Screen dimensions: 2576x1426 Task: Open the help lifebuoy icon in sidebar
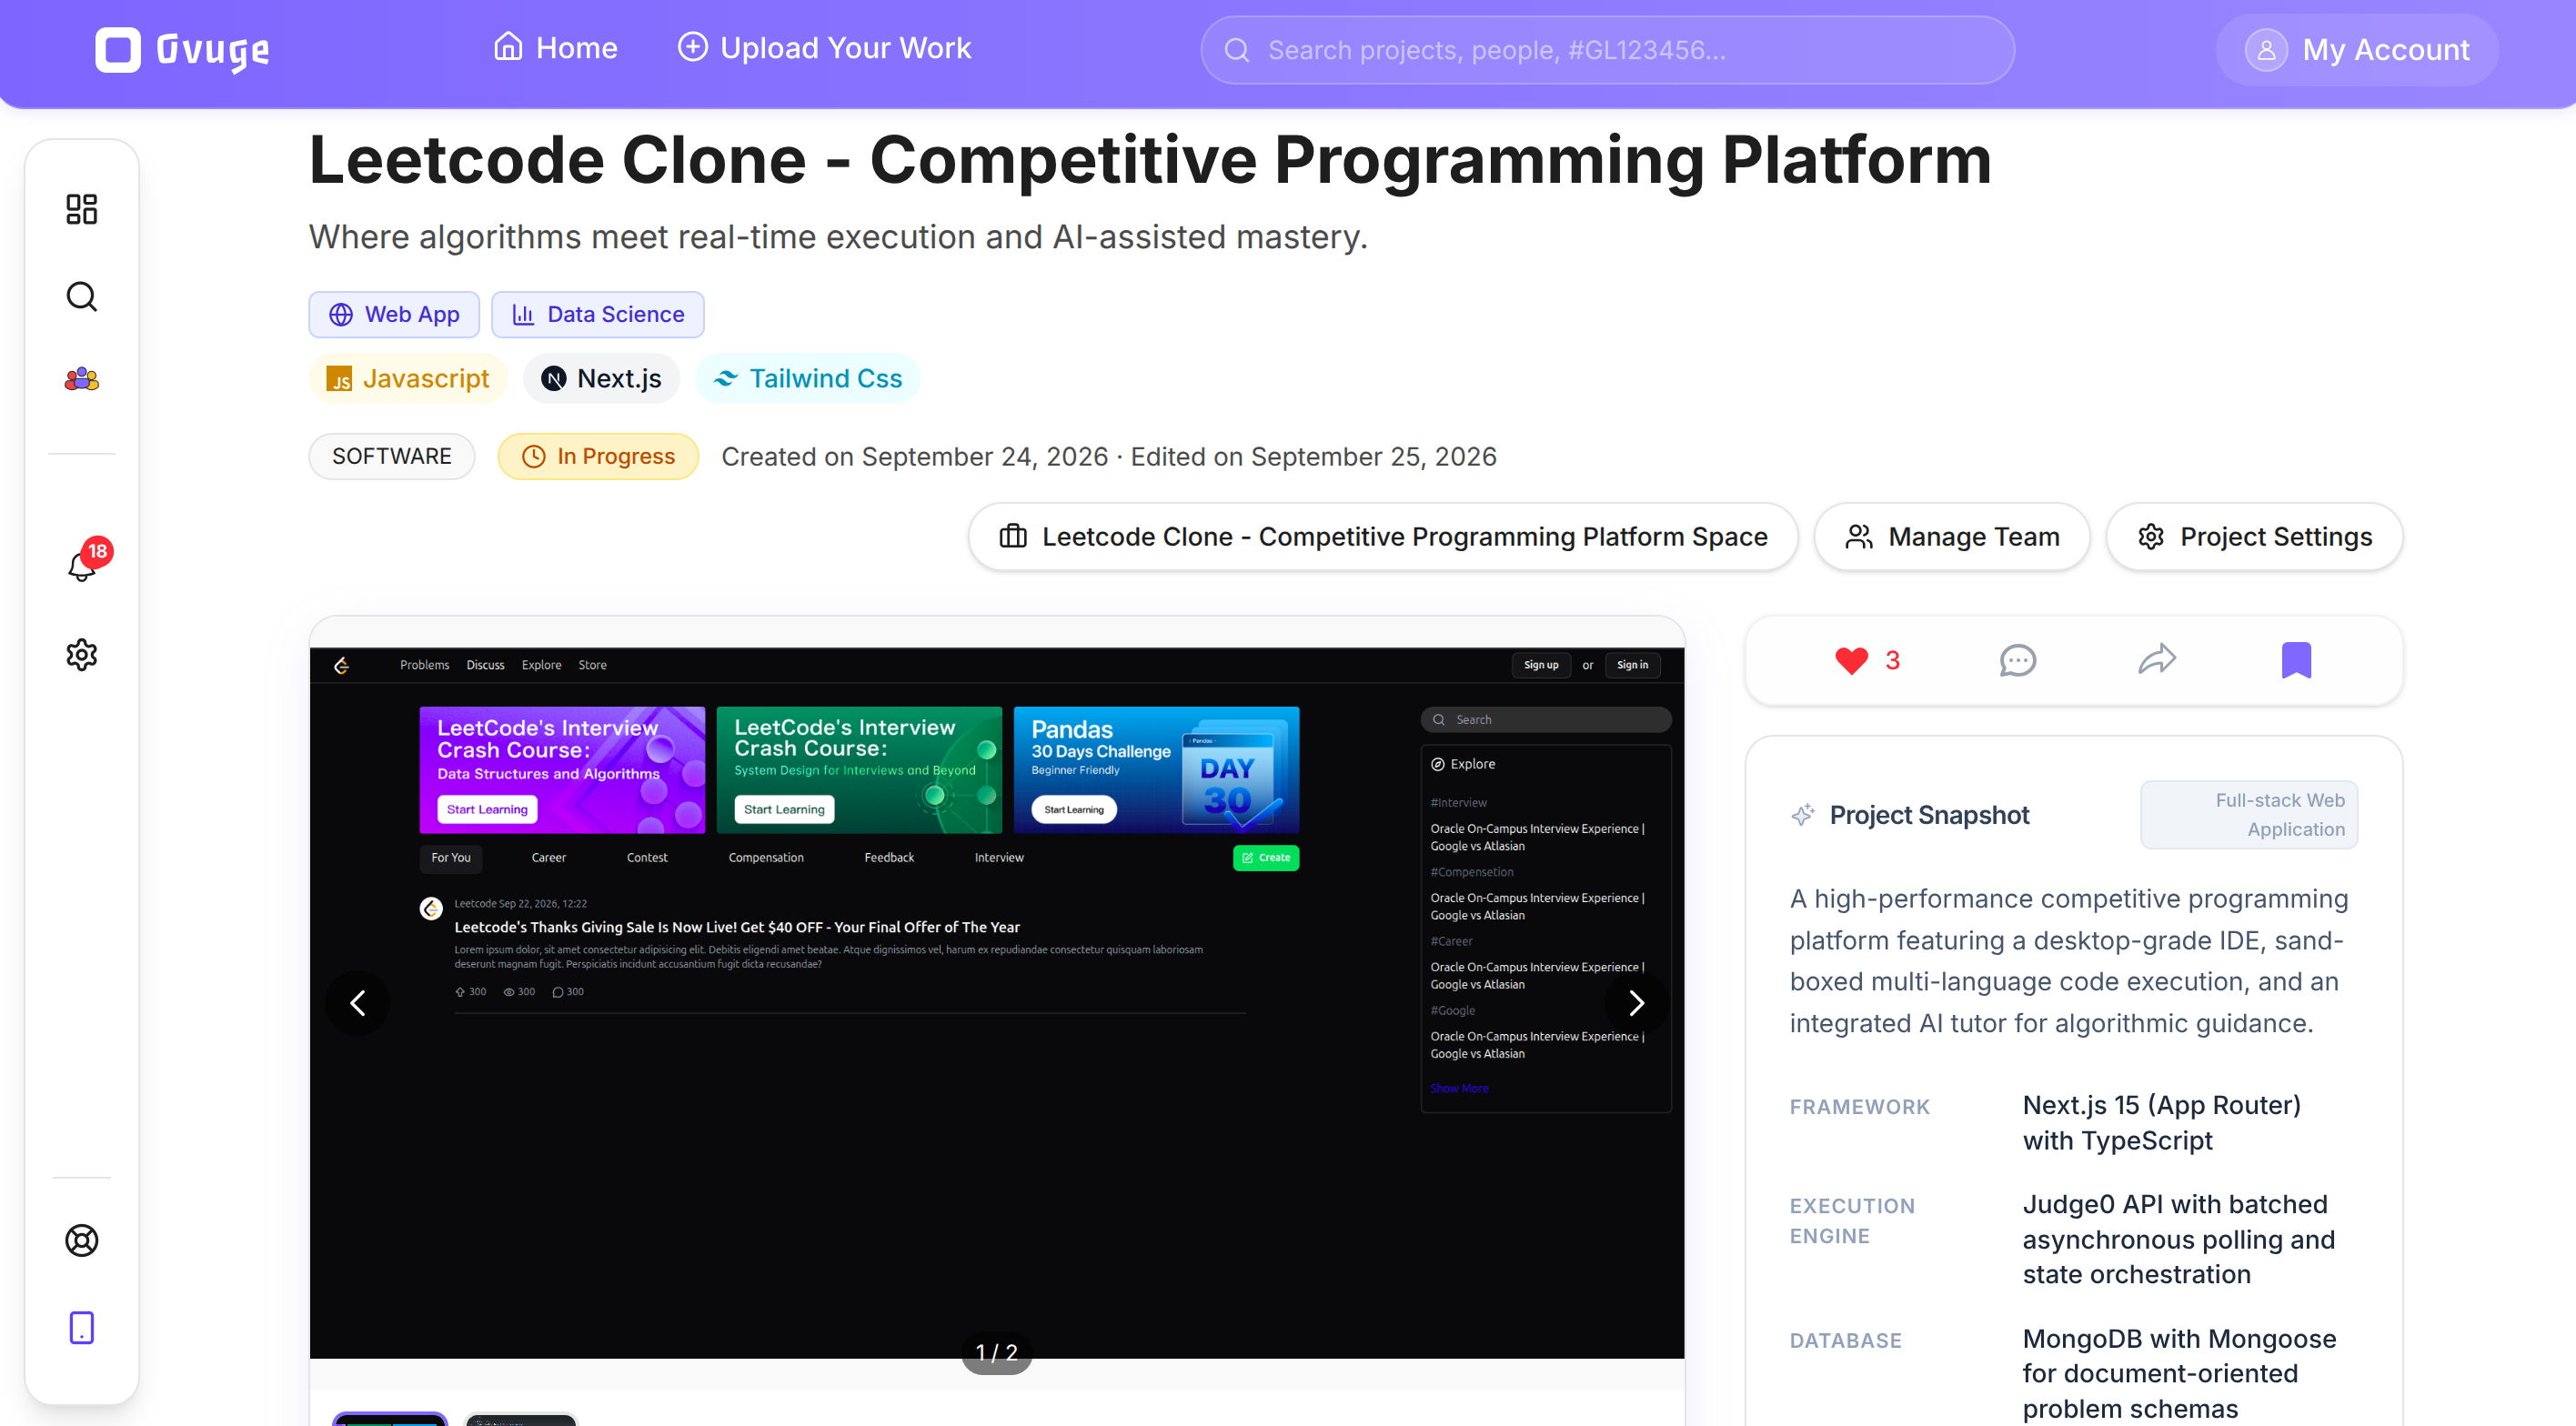(x=82, y=1241)
